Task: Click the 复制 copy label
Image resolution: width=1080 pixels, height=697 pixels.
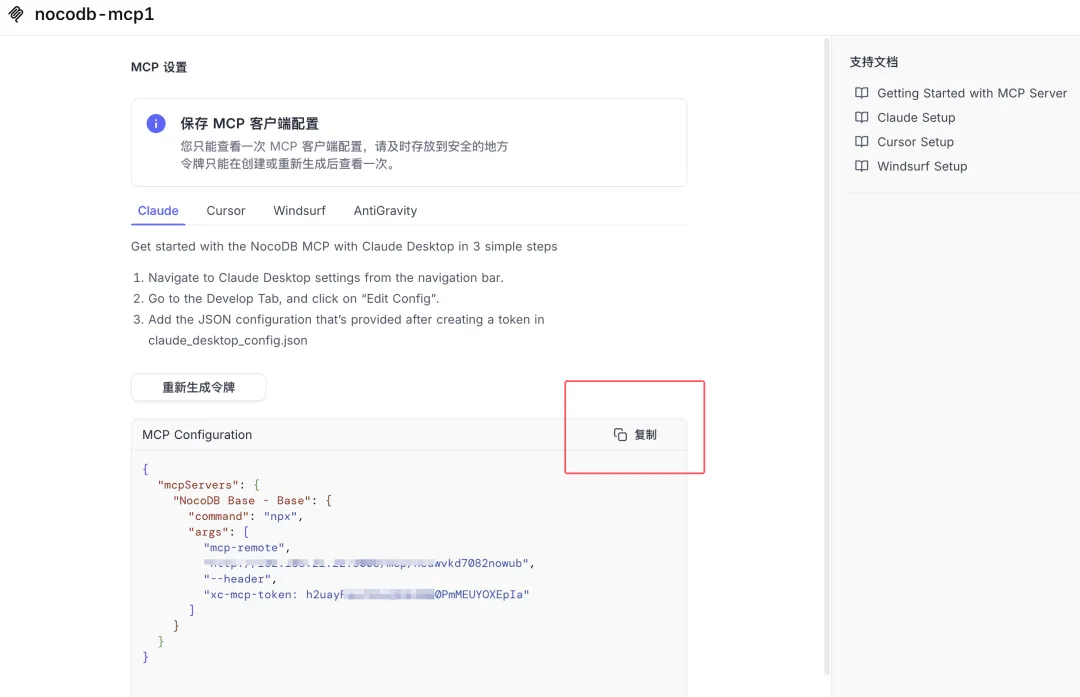Action: (645, 435)
